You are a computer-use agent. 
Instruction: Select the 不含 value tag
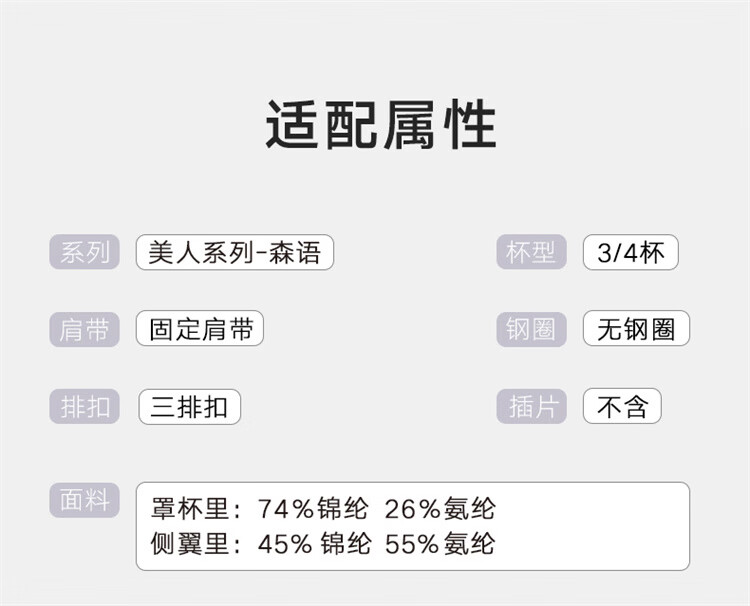[x=622, y=406]
